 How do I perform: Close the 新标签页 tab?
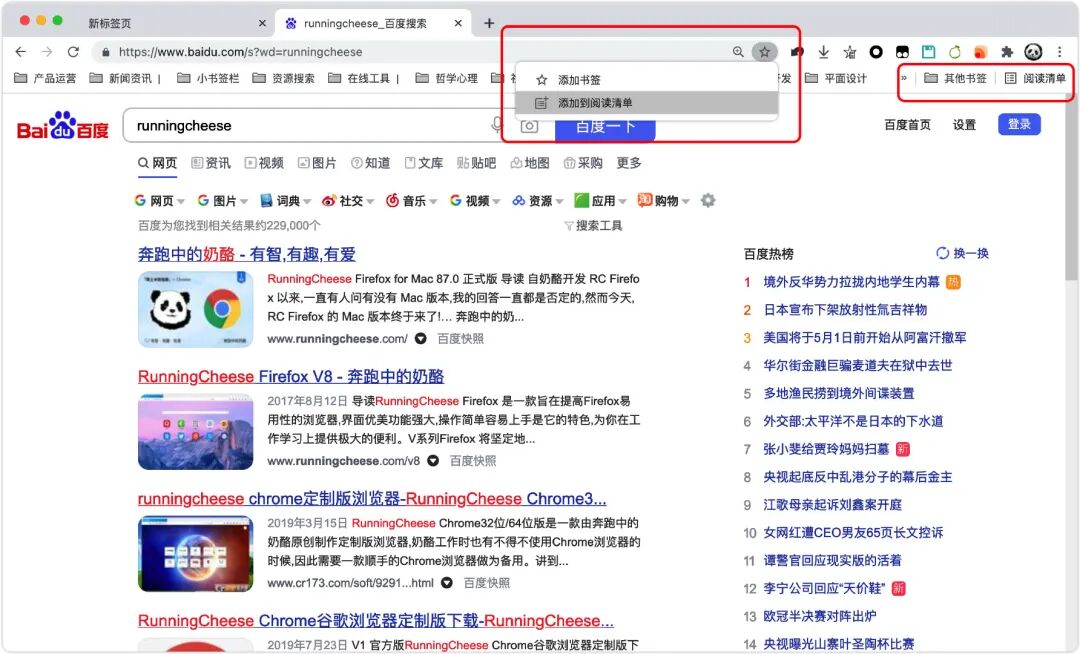(262, 23)
